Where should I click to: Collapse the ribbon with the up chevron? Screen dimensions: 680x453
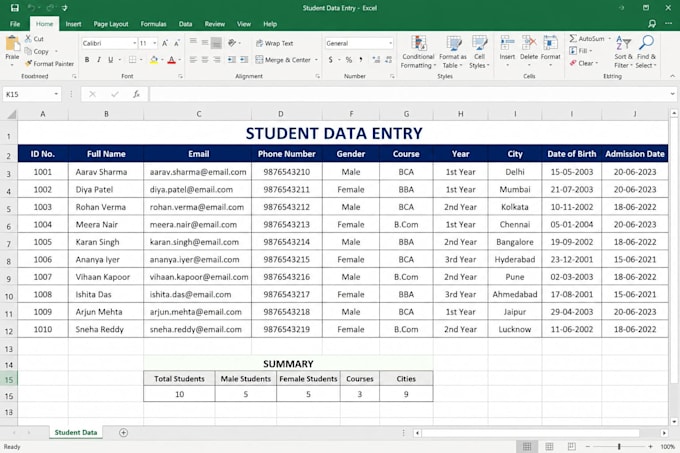(672, 76)
